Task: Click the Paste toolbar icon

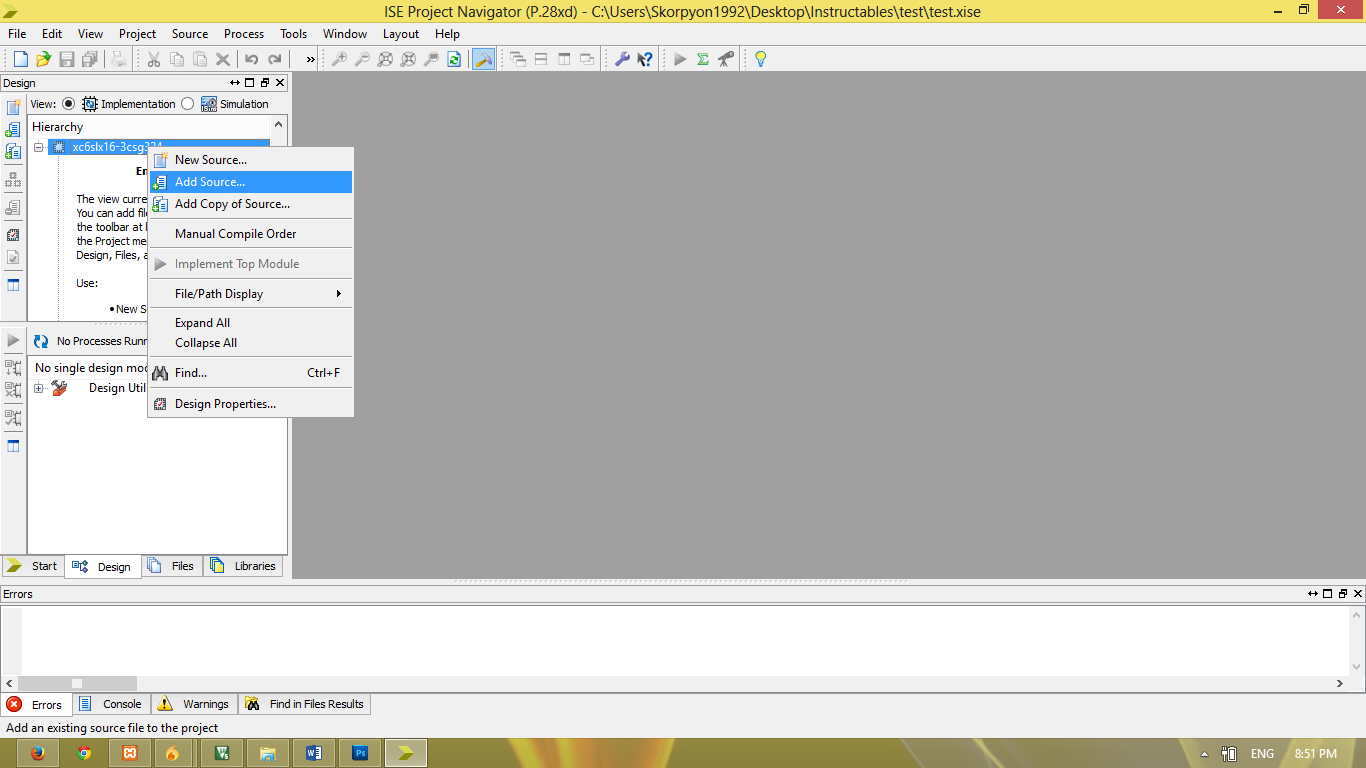Action: 200,59
